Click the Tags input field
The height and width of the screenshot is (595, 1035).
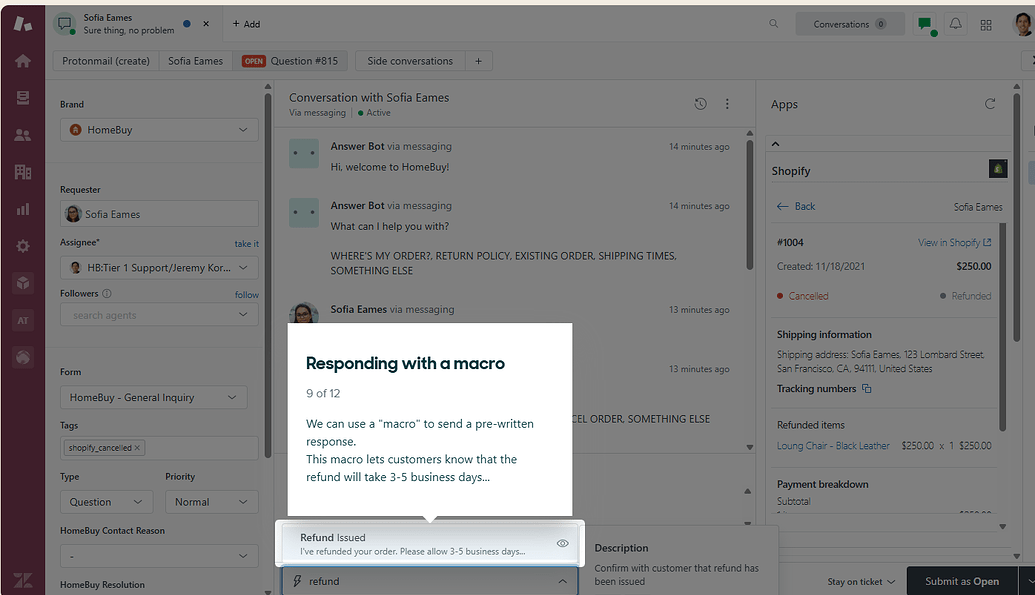coord(159,448)
